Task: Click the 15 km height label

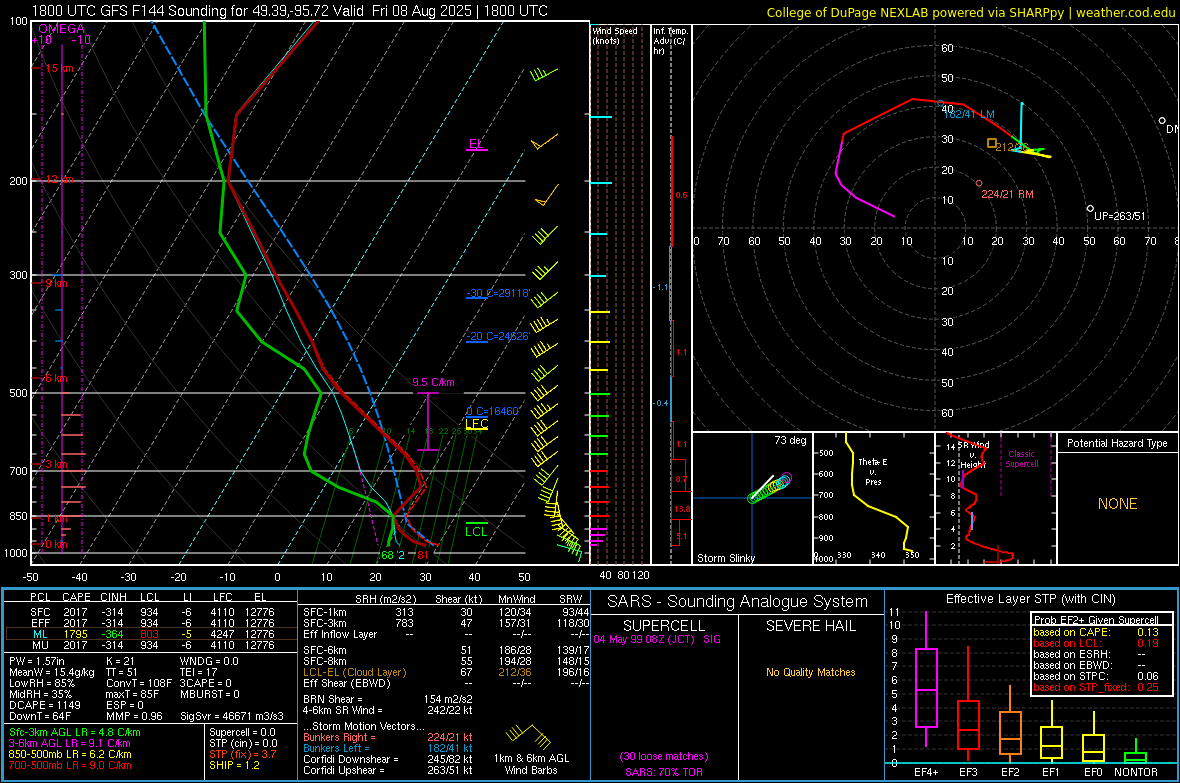Action: pyautogui.click(x=59, y=69)
